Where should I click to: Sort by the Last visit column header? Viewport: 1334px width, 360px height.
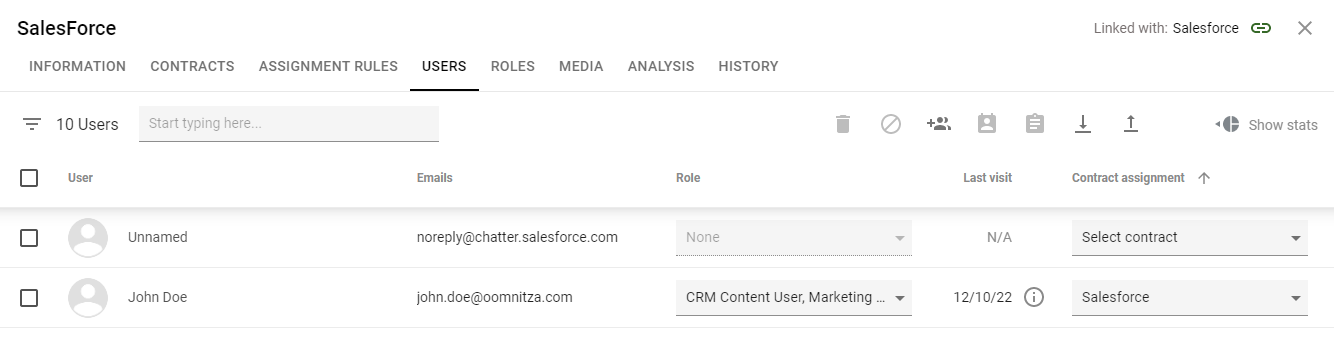coord(987,178)
